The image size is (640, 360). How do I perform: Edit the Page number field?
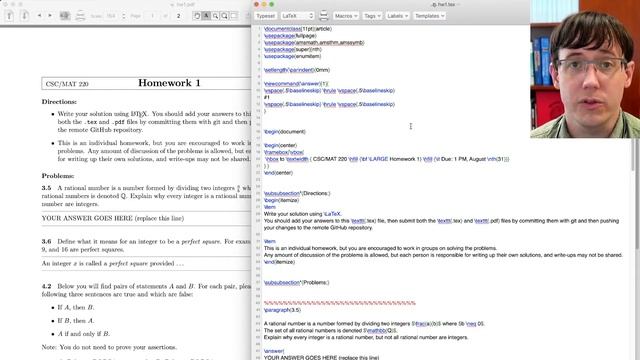tap(152, 16)
